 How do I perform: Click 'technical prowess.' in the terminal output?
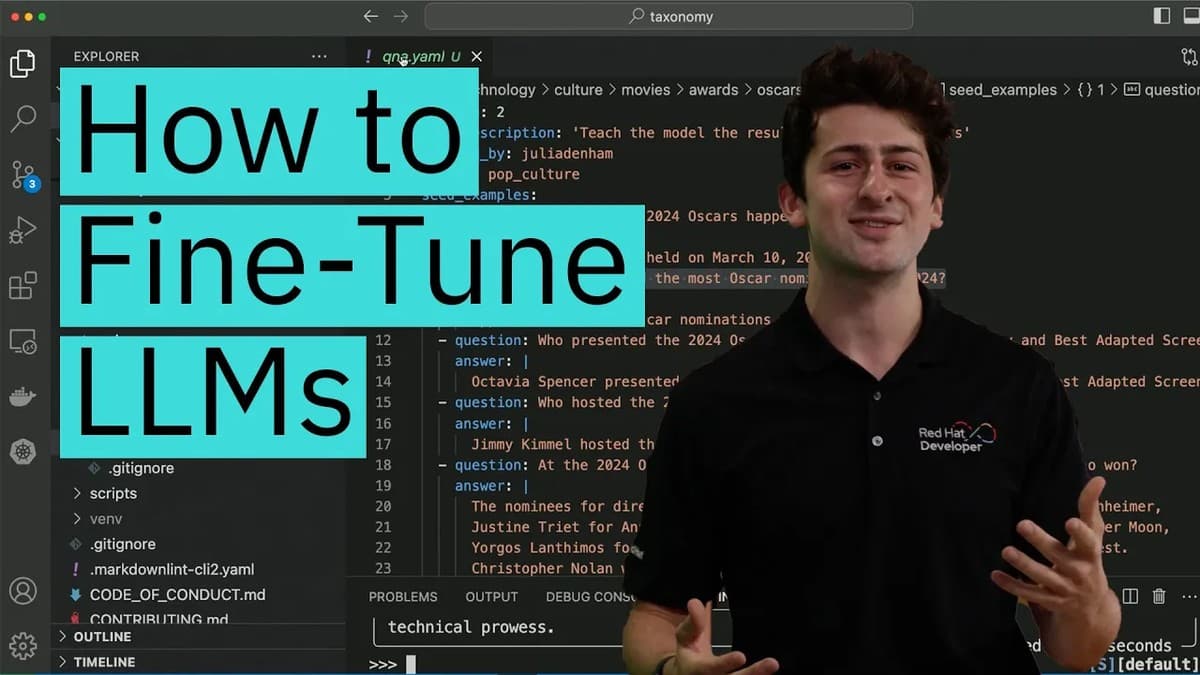click(471, 627)
